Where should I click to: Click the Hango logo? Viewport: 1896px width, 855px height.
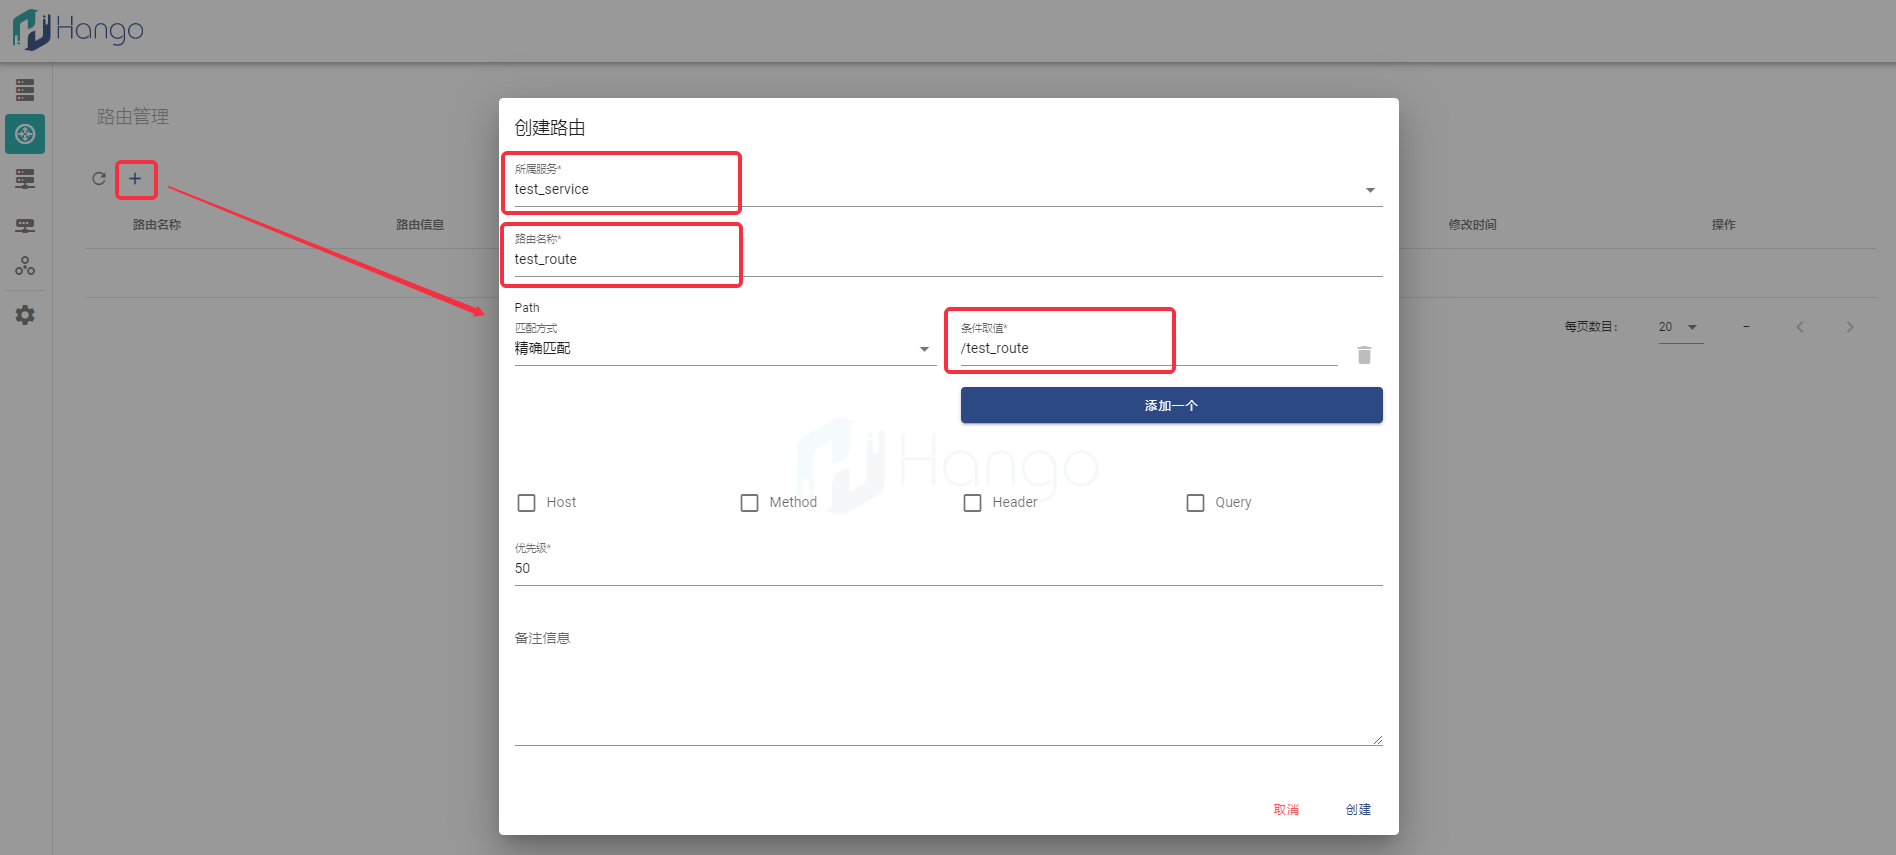point(78,29)
